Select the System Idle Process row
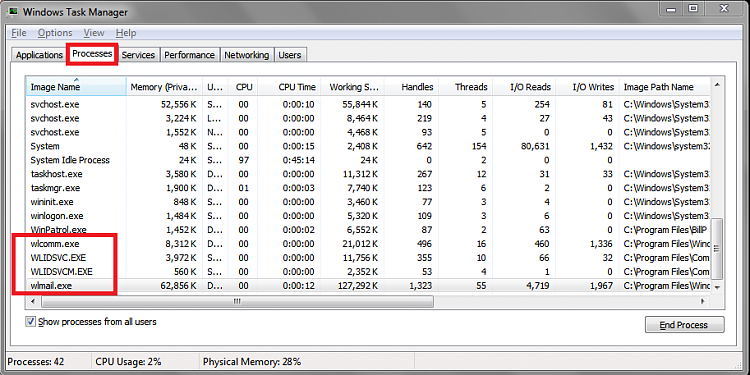750x375 pixels. 369,160
